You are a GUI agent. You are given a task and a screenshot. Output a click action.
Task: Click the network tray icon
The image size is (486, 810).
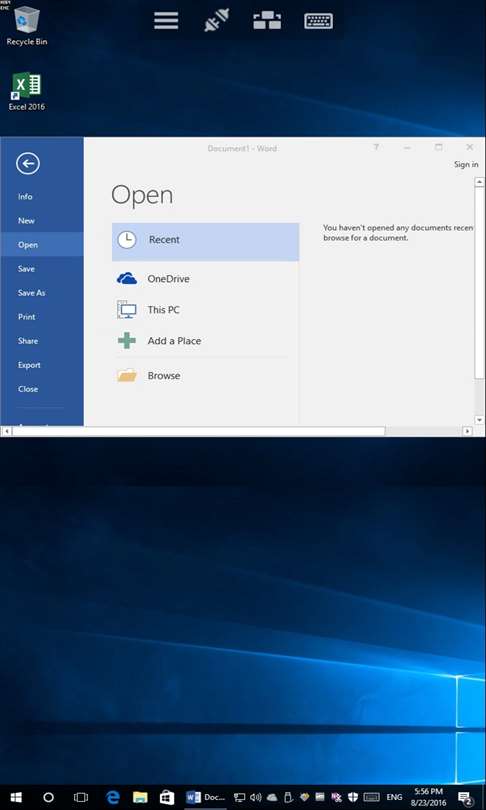click(239, 798)
